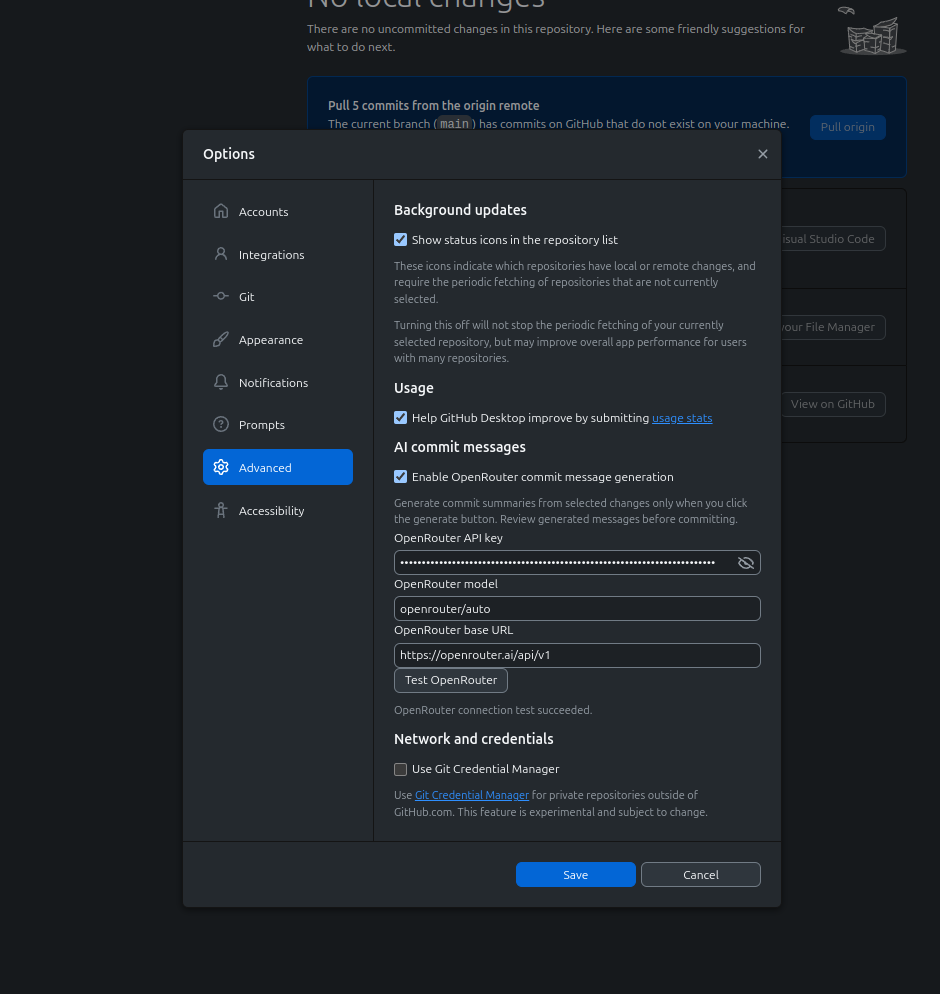Click the Advanced gear icon

pyautogui.click(x=221, y=467)
